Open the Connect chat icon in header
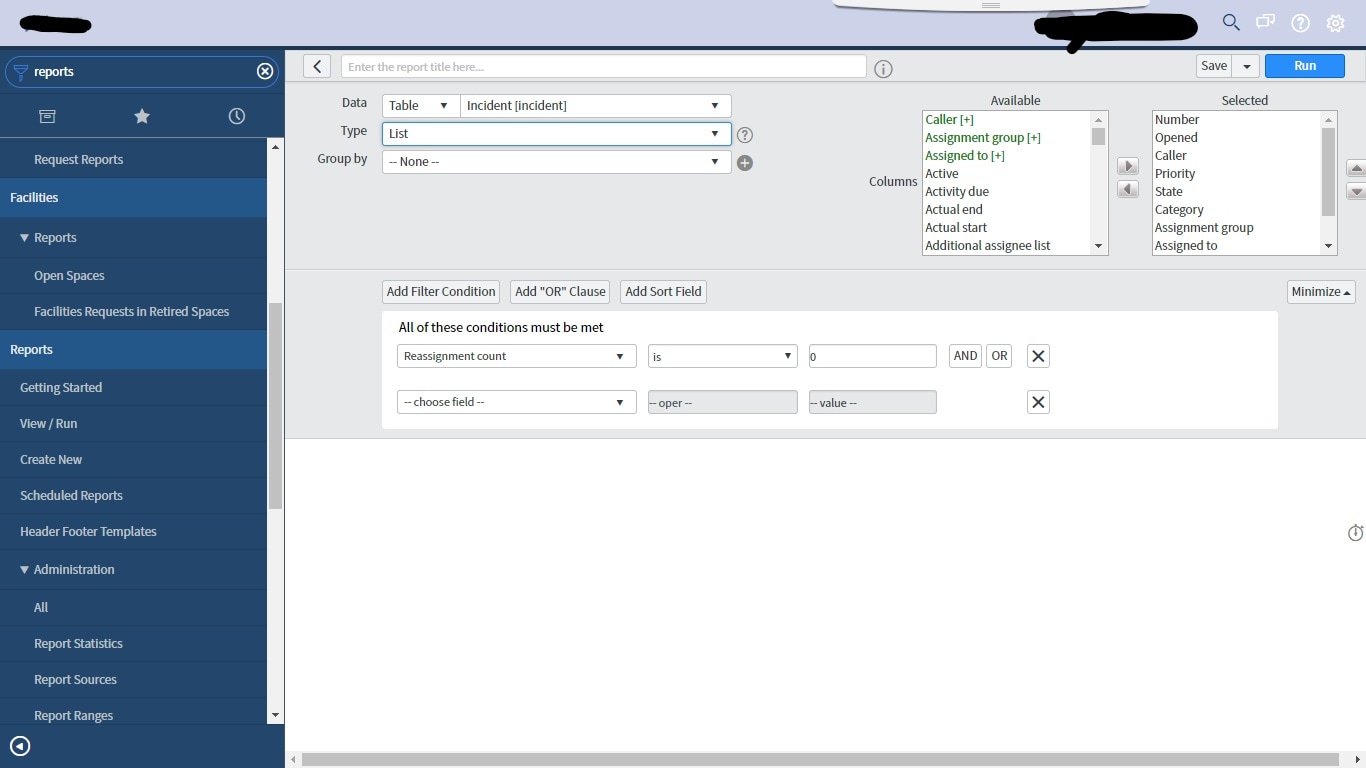1366x768 pixels. 1265,22
